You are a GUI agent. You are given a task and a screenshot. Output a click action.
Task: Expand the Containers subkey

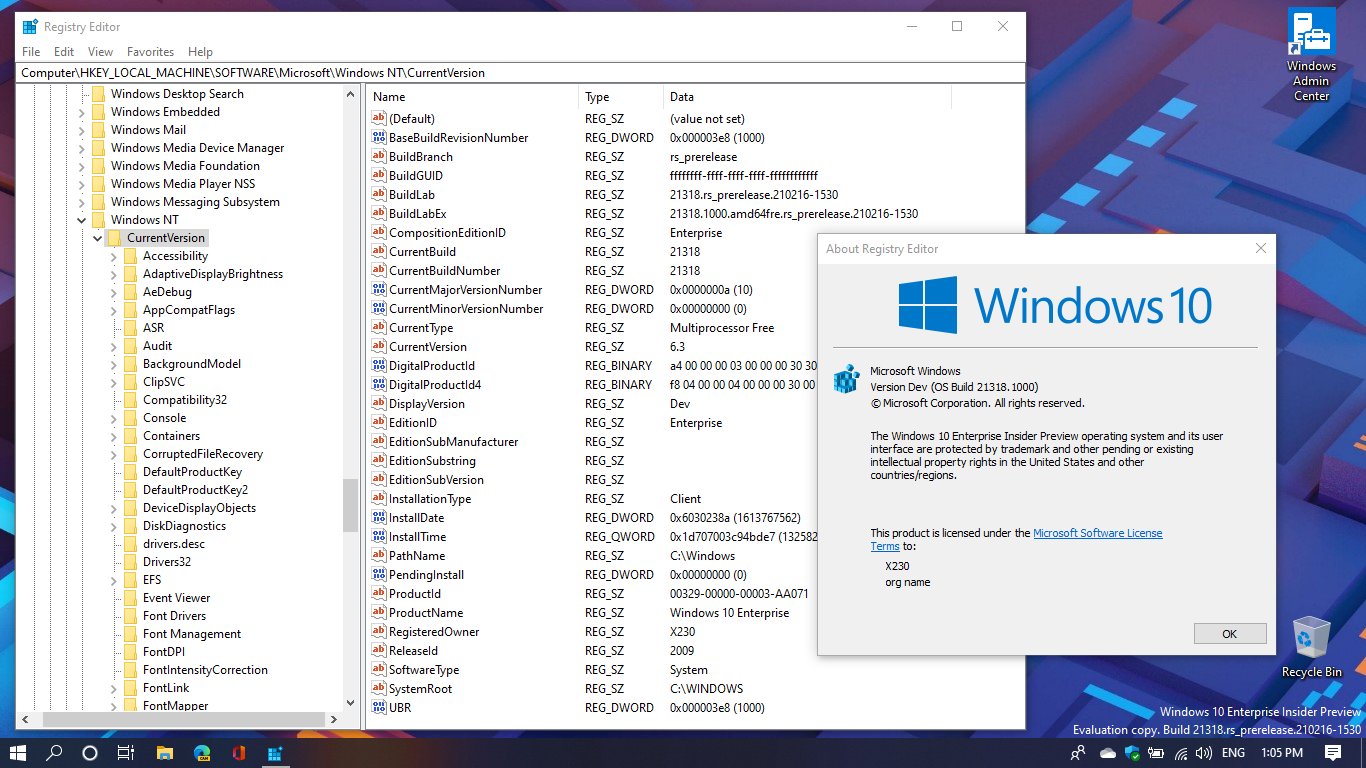point(114,436)
